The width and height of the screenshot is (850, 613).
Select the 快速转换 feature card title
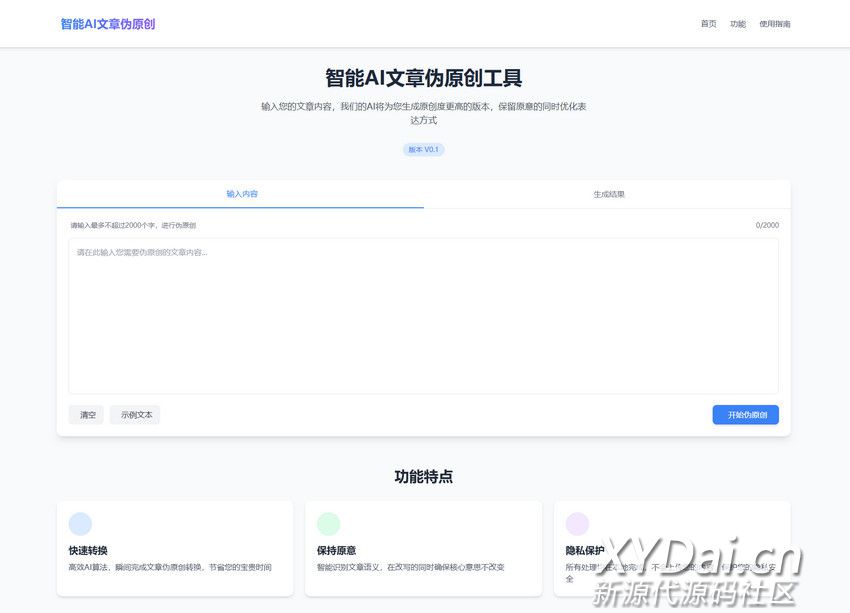(x=88, y=550)
